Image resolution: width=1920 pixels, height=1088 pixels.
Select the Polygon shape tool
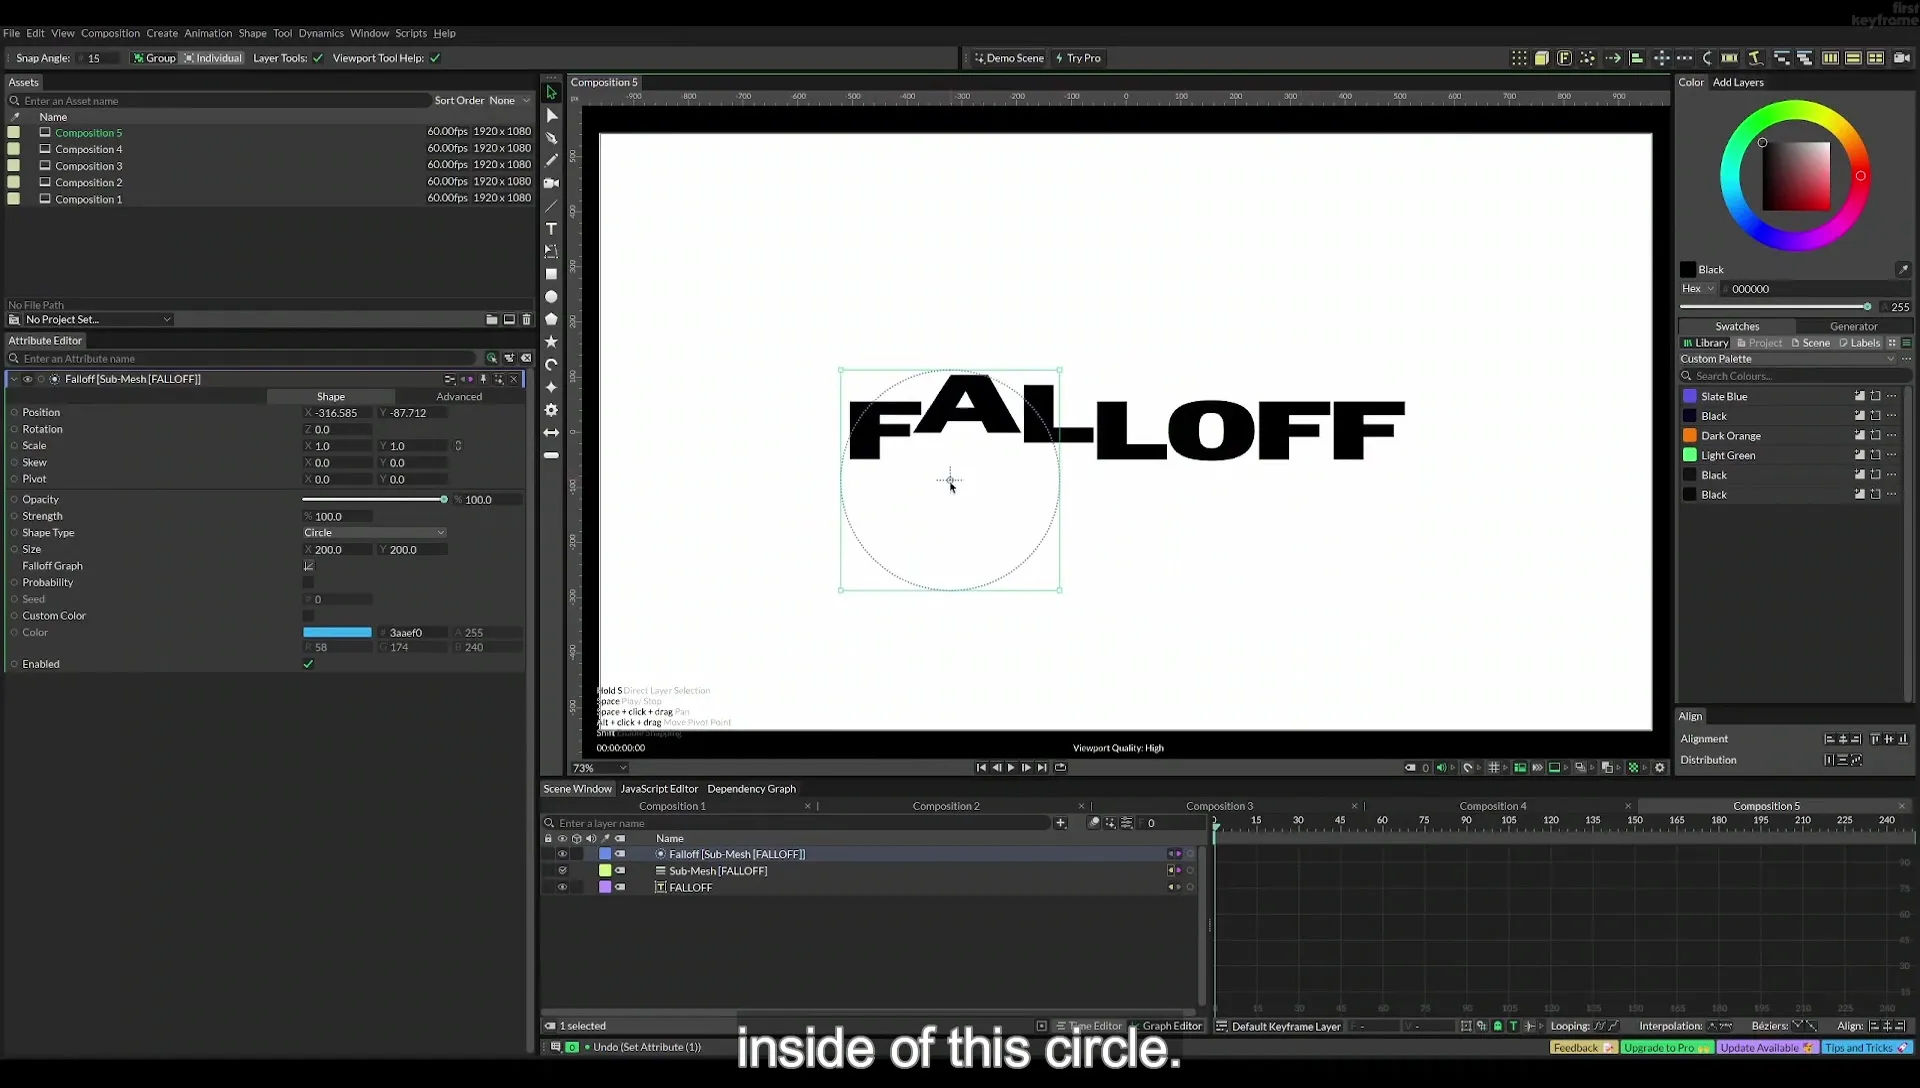[551, 319]
